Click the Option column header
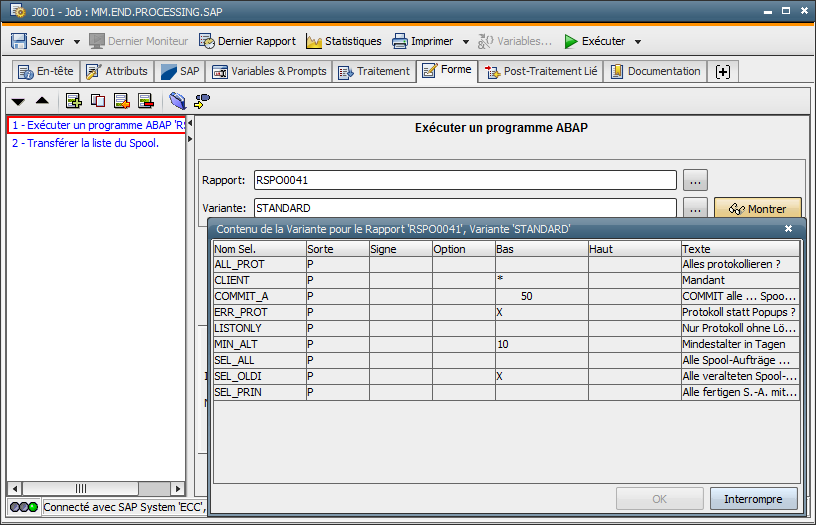The width and height of the screenshot is (816, 525). click(464, 249)
